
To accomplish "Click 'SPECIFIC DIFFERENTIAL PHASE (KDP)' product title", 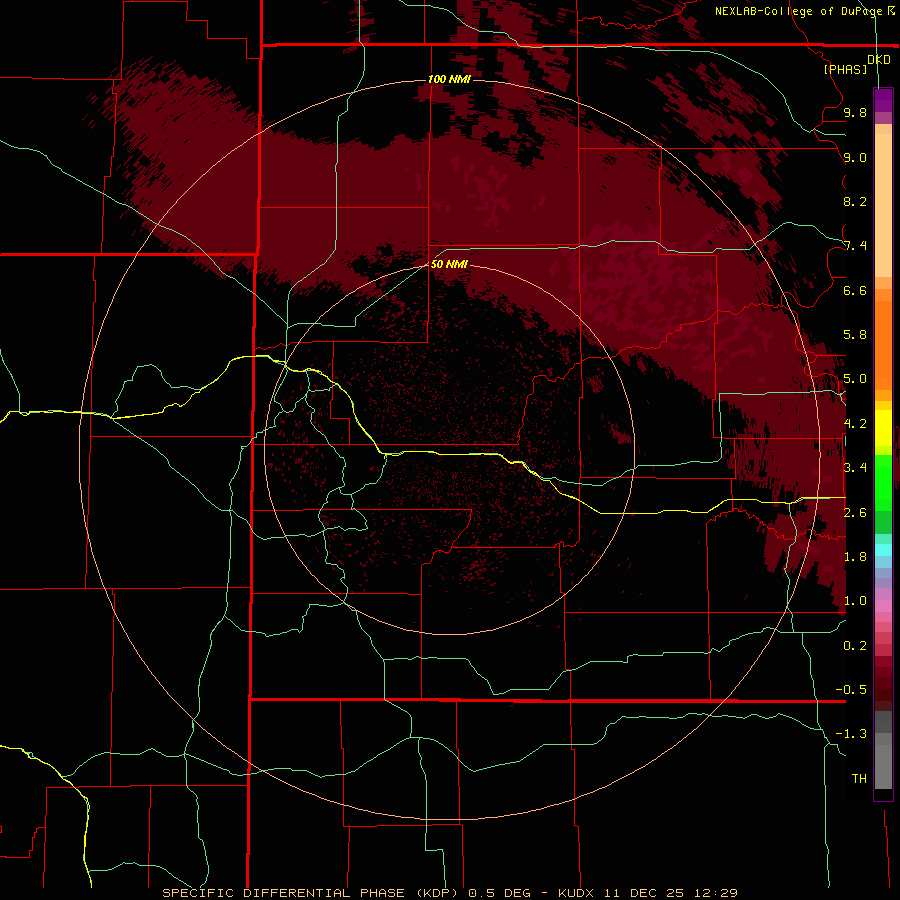I will click(x=310, y=893).
